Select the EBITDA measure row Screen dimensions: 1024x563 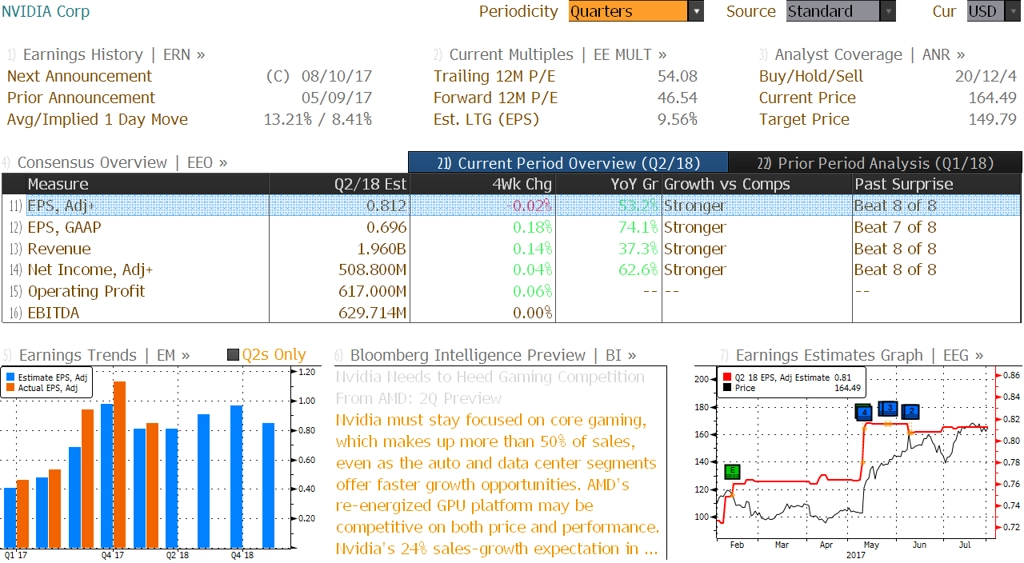511,313
